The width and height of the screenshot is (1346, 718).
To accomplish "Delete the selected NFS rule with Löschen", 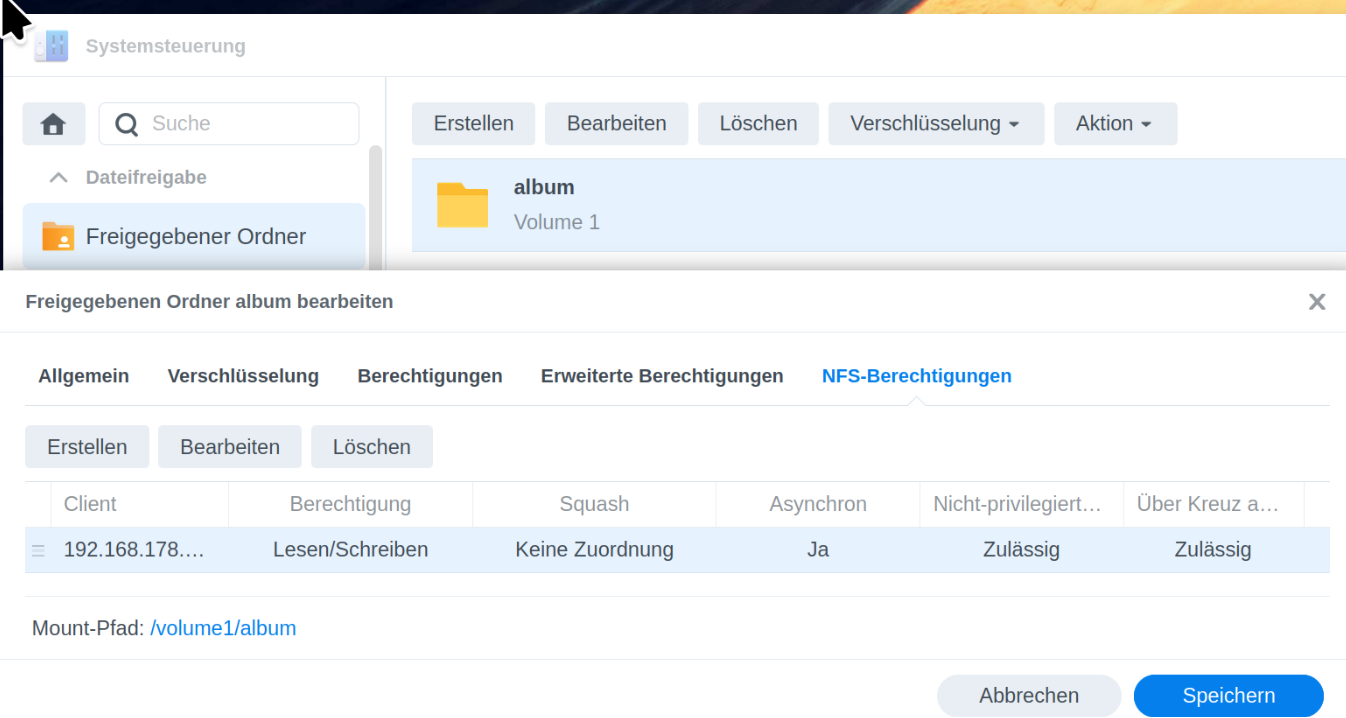I will [372, 447].
